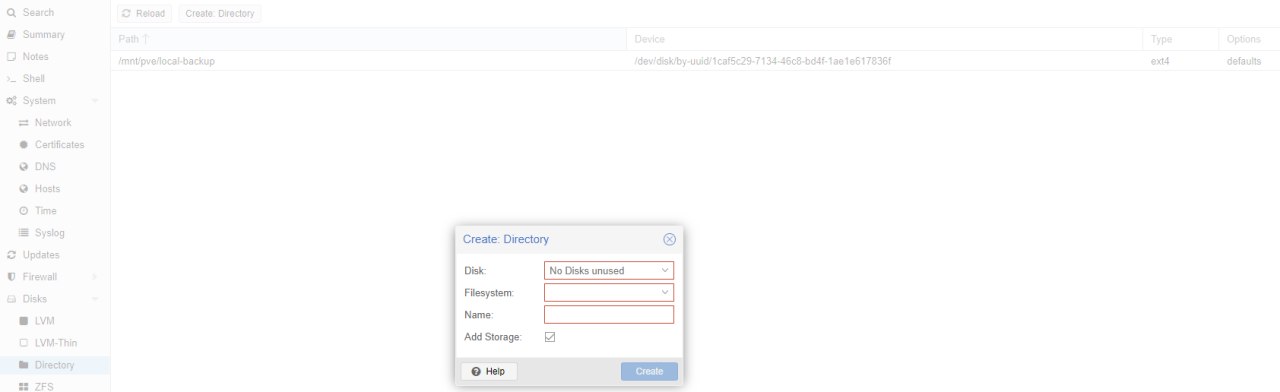The image size is (1280, 392).
Task: Click the Updates refresh icon
Action: point(11,255)
